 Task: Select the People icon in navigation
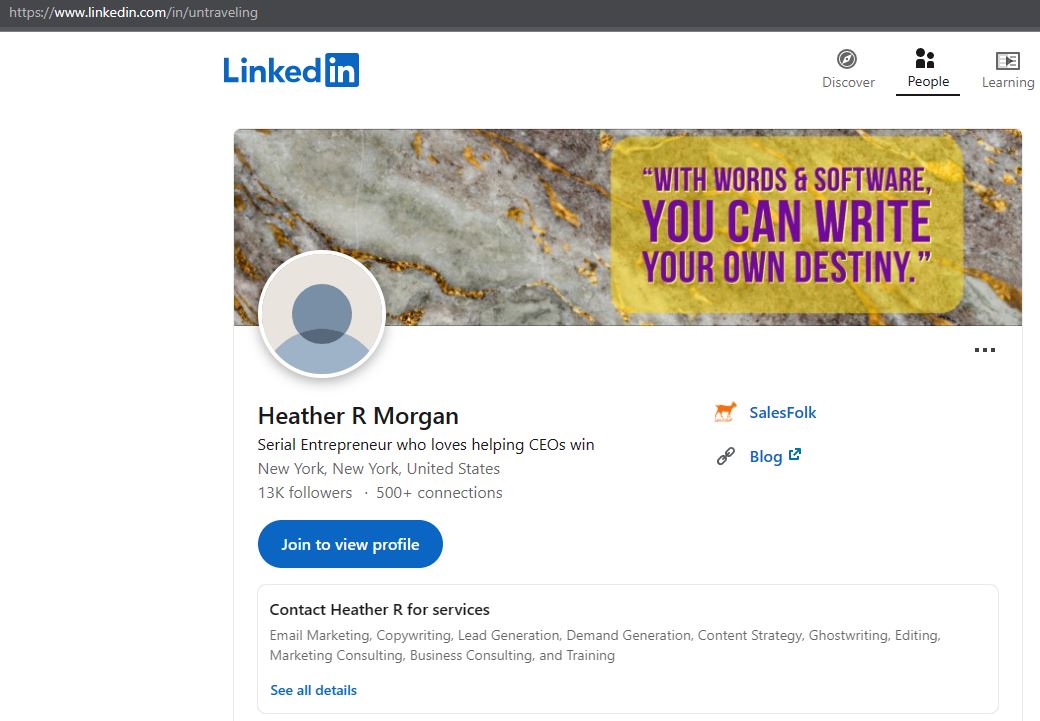pos(925,58)
